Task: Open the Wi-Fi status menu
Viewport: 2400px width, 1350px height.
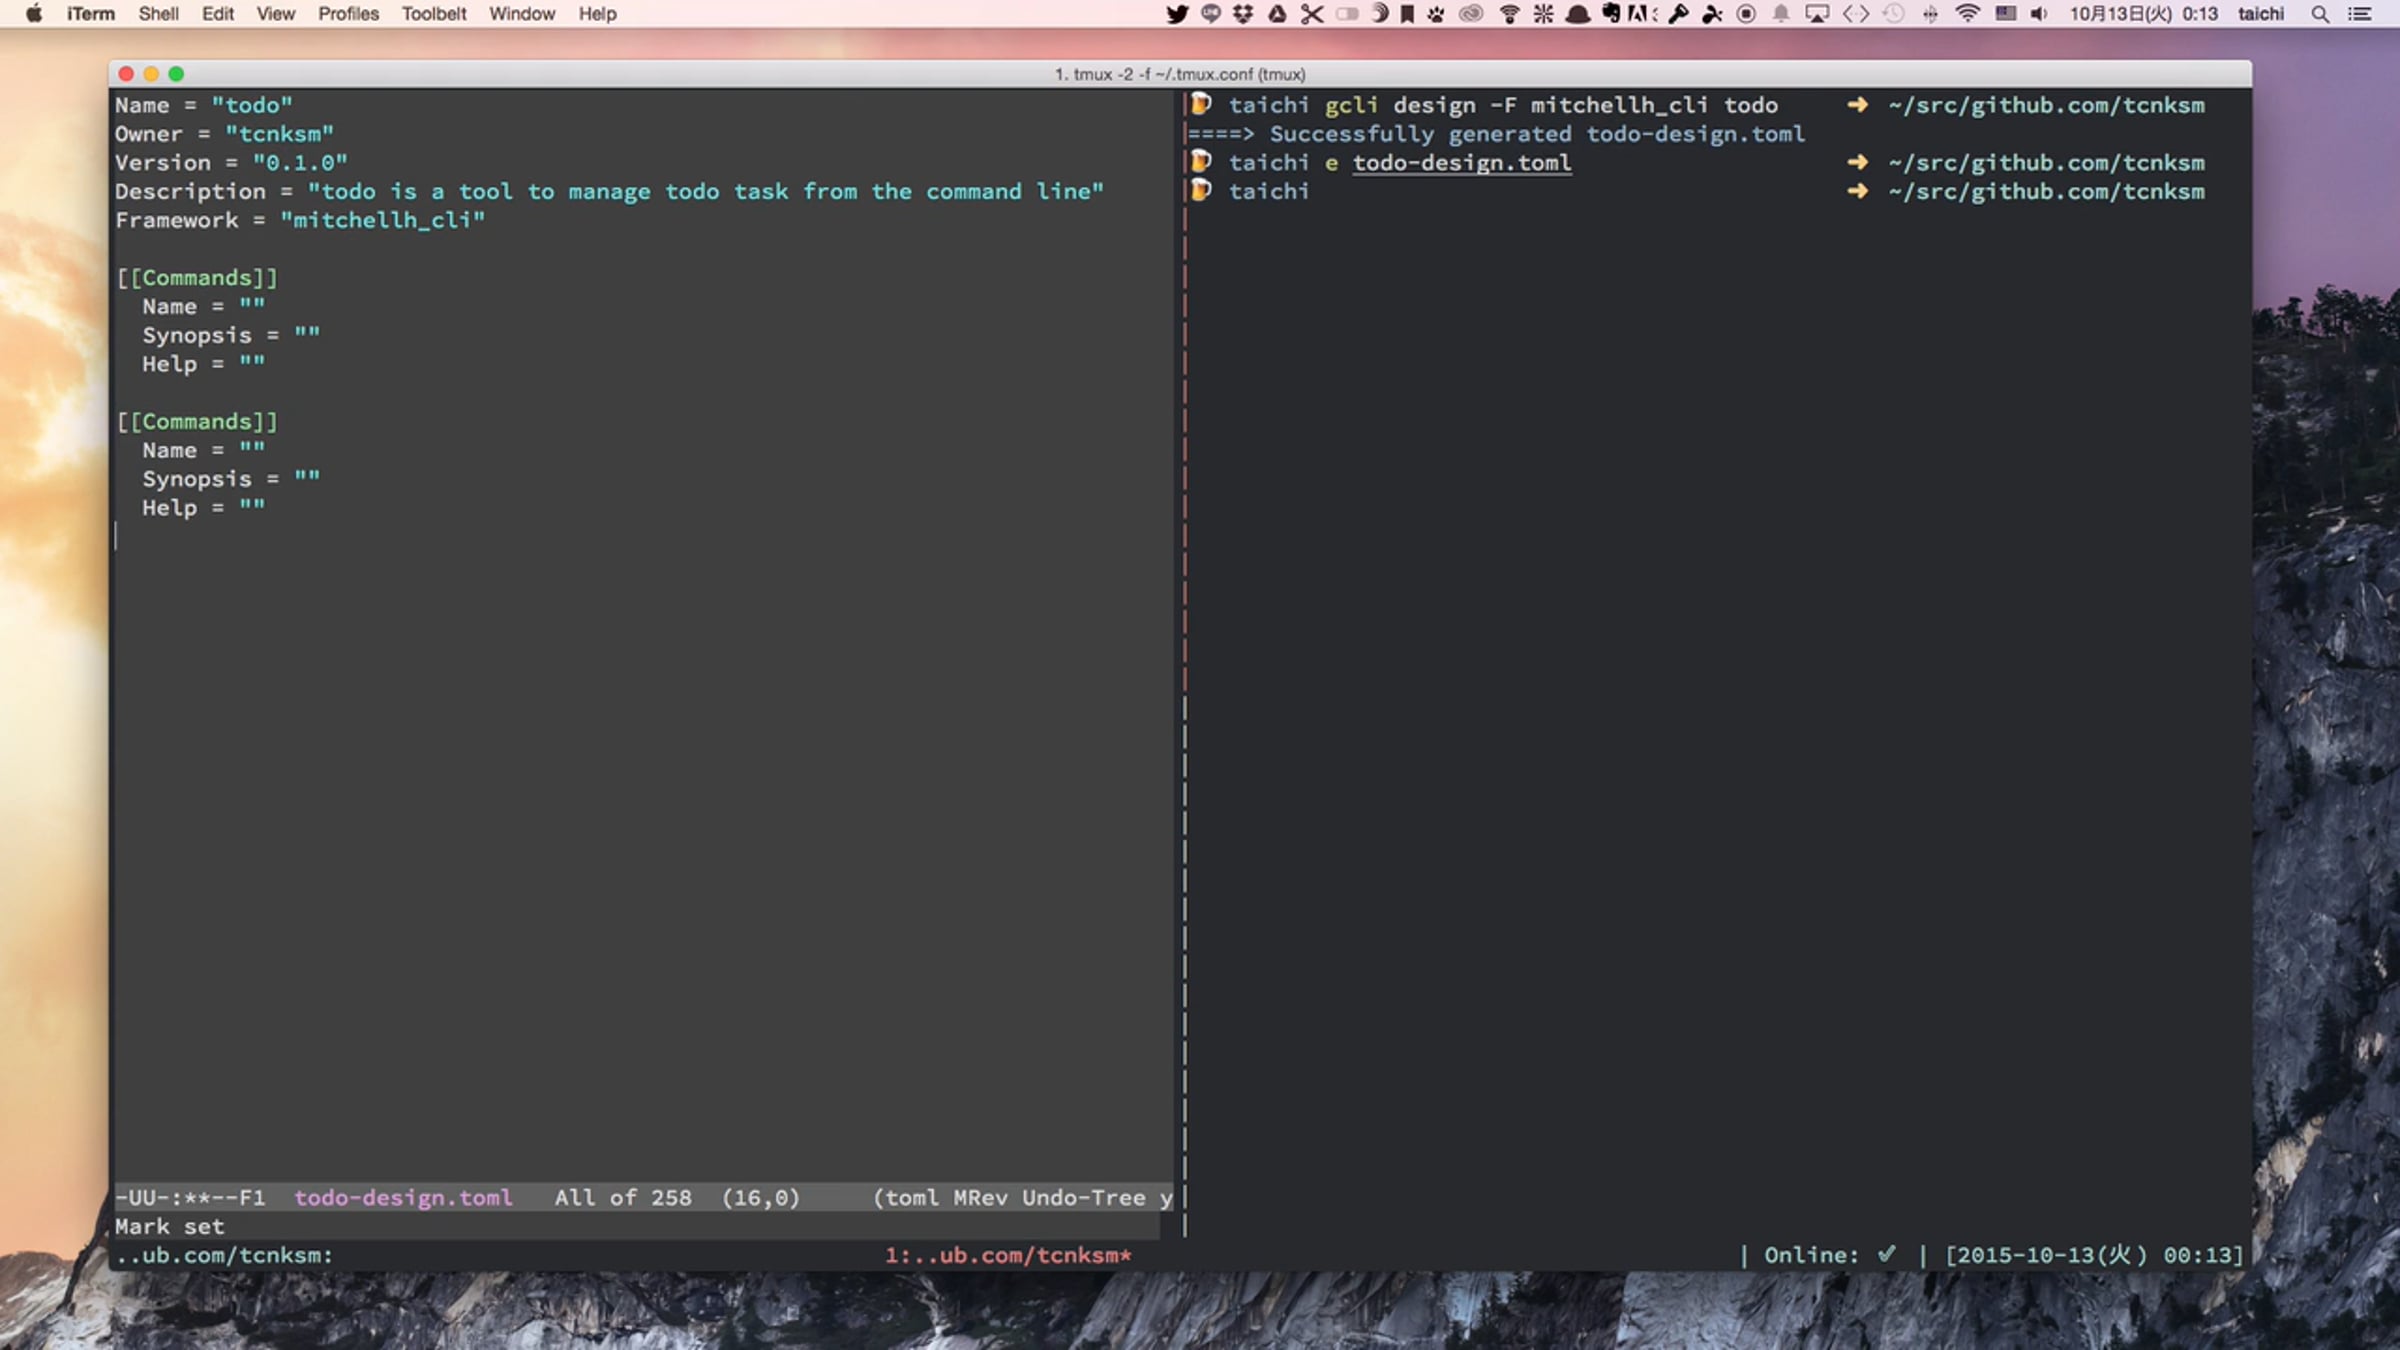Action: pos(1967,14)
